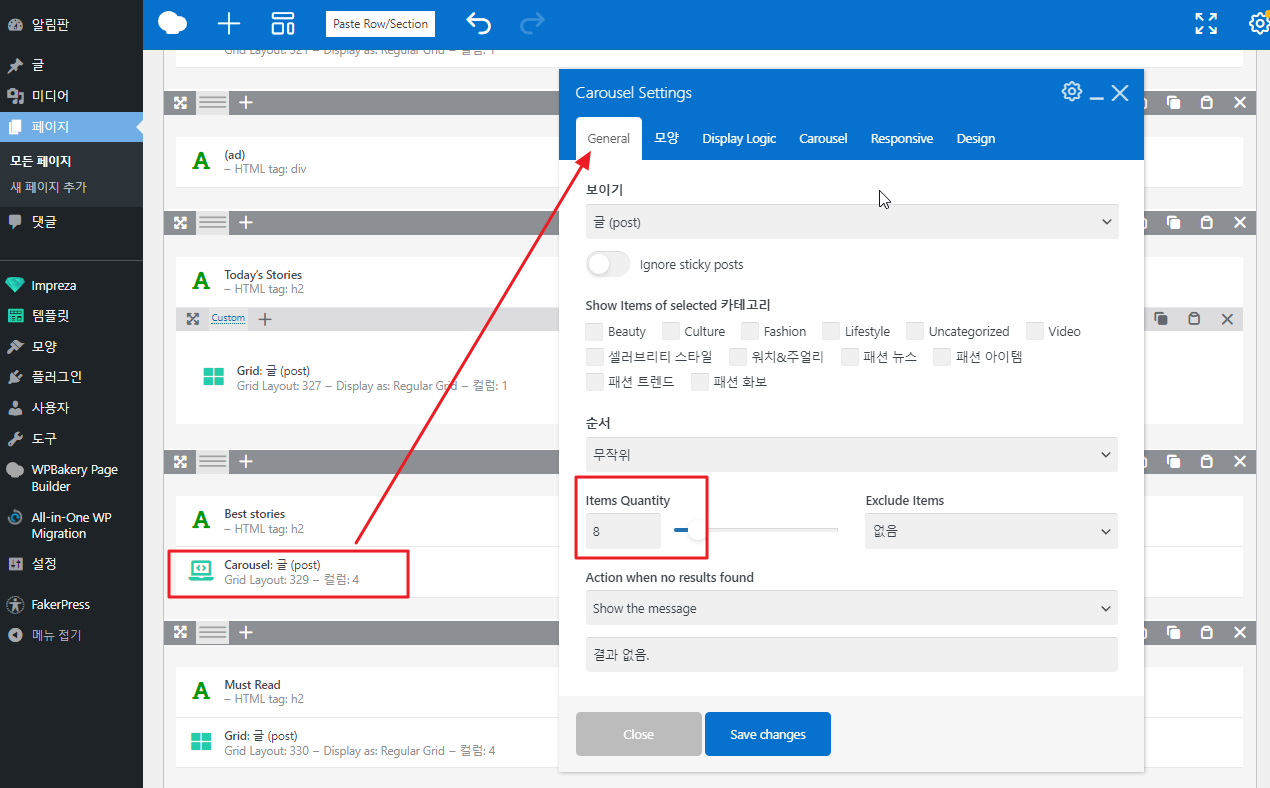This screenshot has width=1270, height=788.
Task: Click the Paste Row/Section button
Action: (x=380, y=23)
